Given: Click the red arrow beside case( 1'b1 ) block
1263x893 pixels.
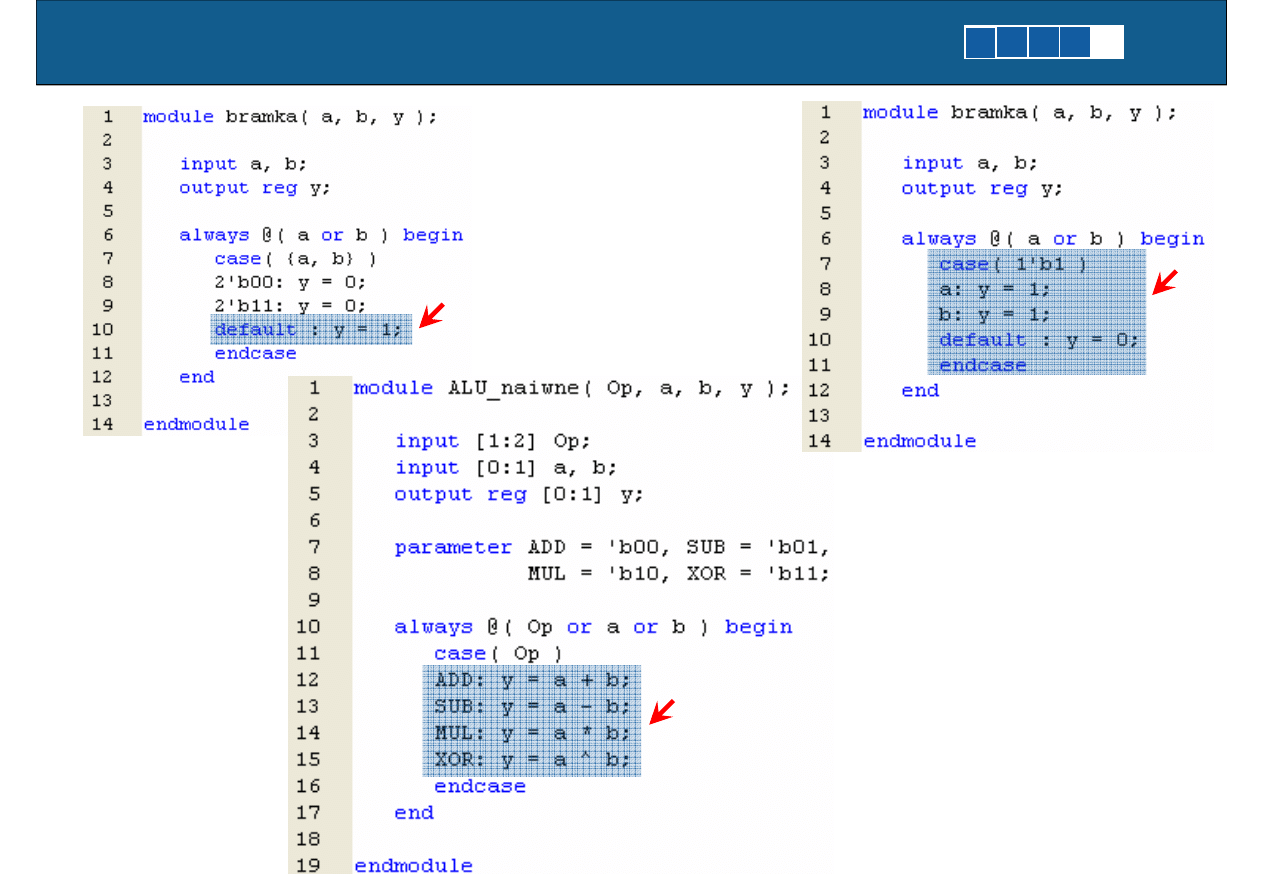Looking at the screenshot, I should coord(1164,282).
